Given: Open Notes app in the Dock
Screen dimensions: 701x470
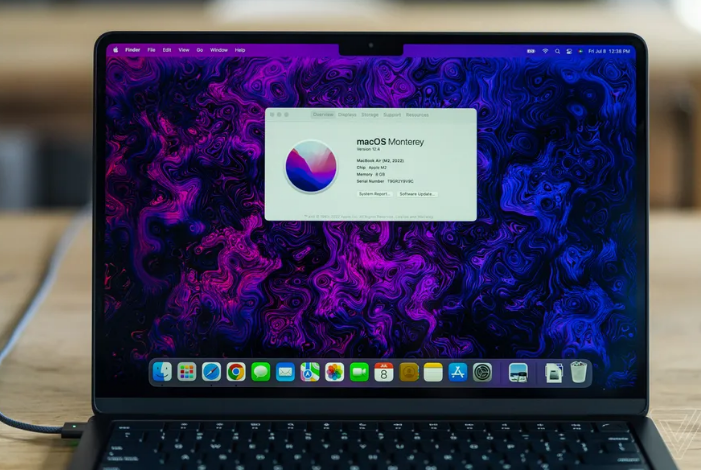Looking at the screenshot, I should (433, 372).
